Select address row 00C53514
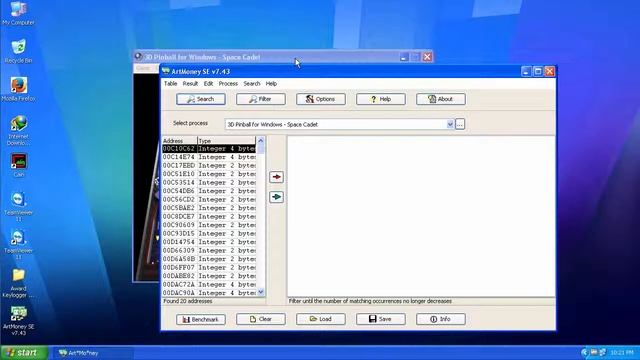The height and width of the screenshot is (360, 640). click(209, 182)
